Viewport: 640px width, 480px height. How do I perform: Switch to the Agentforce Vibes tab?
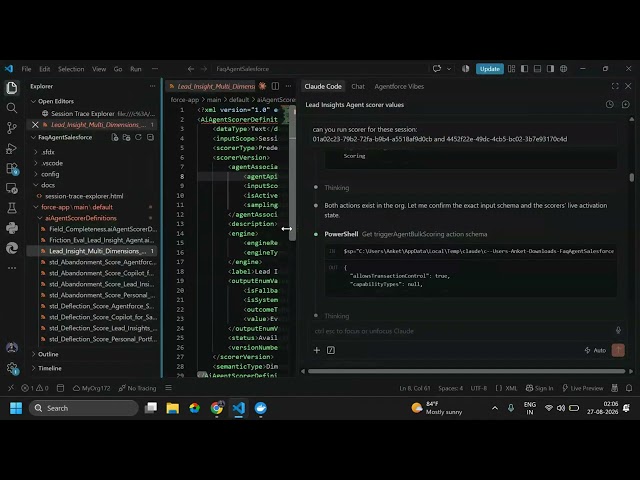[x=399, y=87]
